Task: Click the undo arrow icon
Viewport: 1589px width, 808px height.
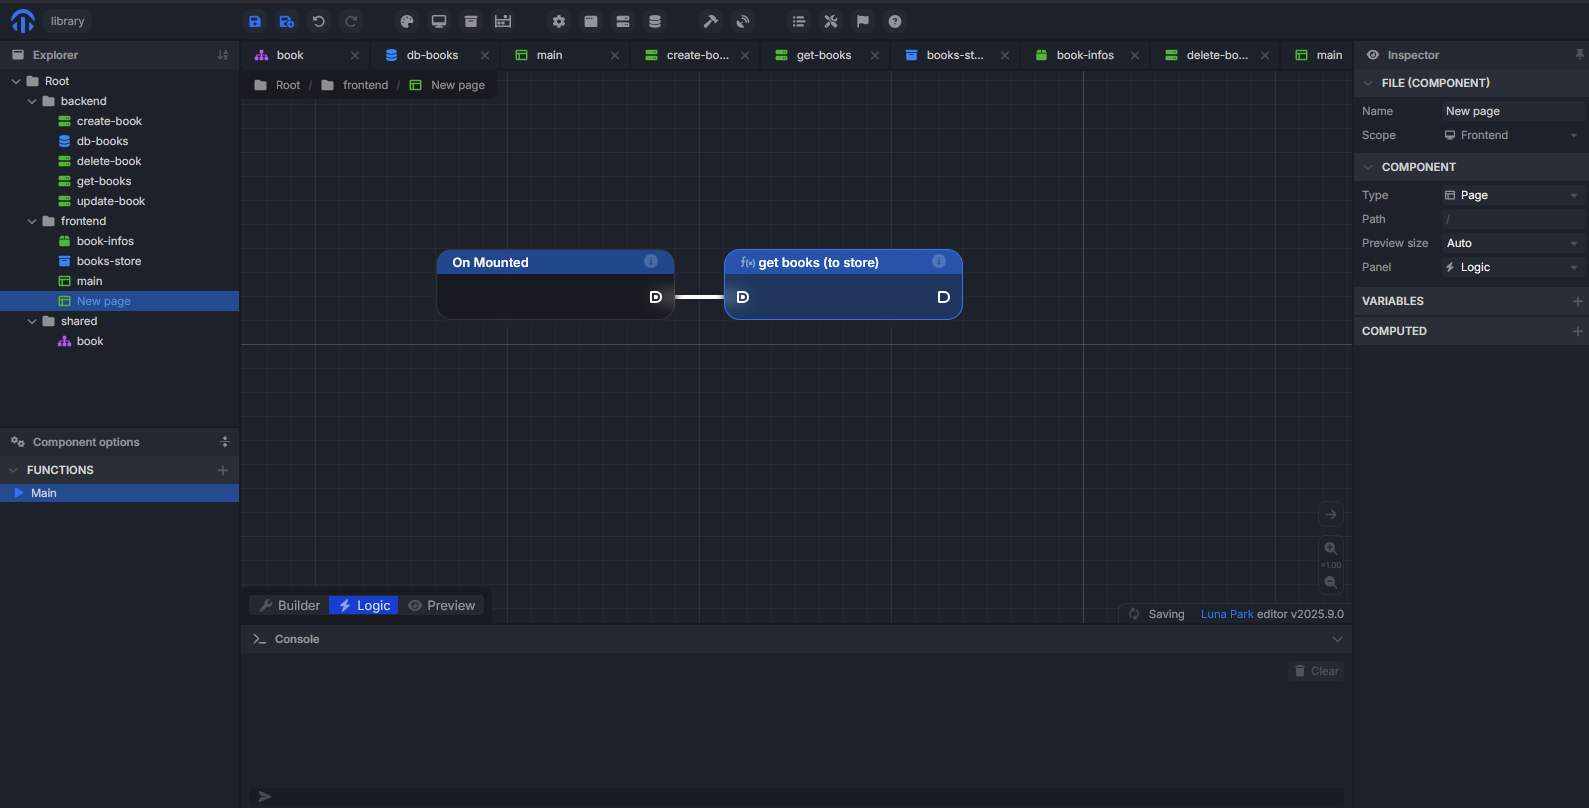Action: coord(319,21)
